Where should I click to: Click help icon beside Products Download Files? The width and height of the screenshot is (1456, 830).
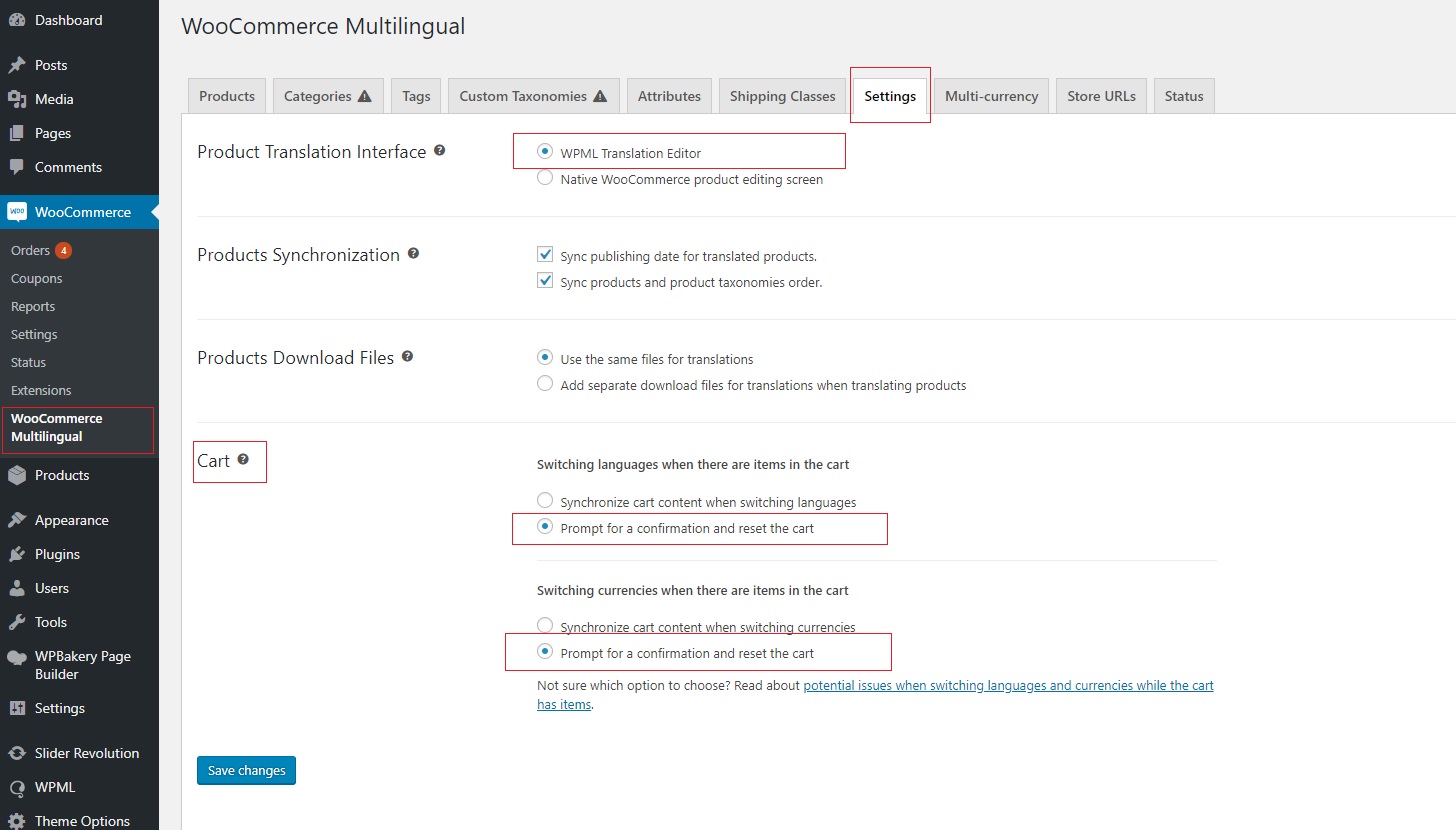click(407, 357)
